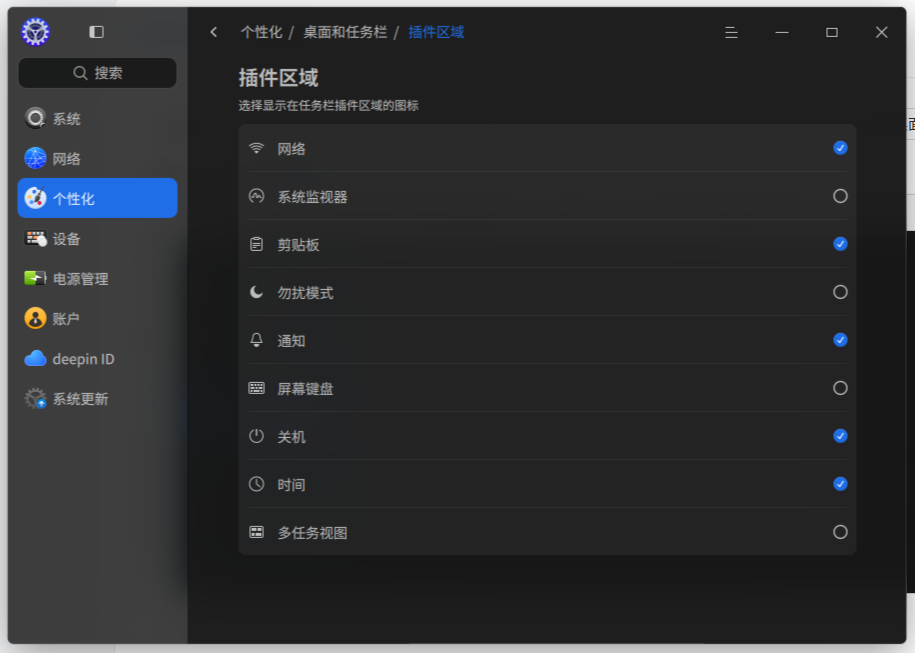Click the highlighted 个性化 sidebar label
The height and width of the screenshot is (653, 915).
(x=74, y=199)
